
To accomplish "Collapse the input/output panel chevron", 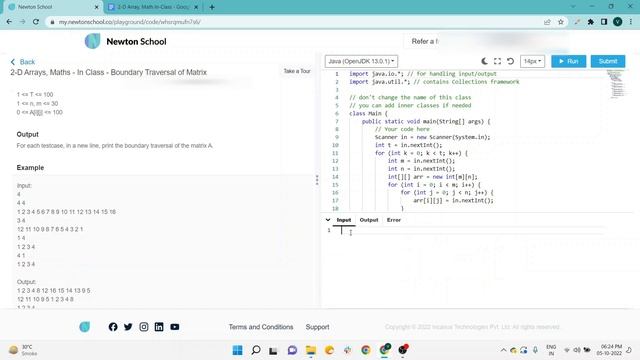I will click(328, 220).
